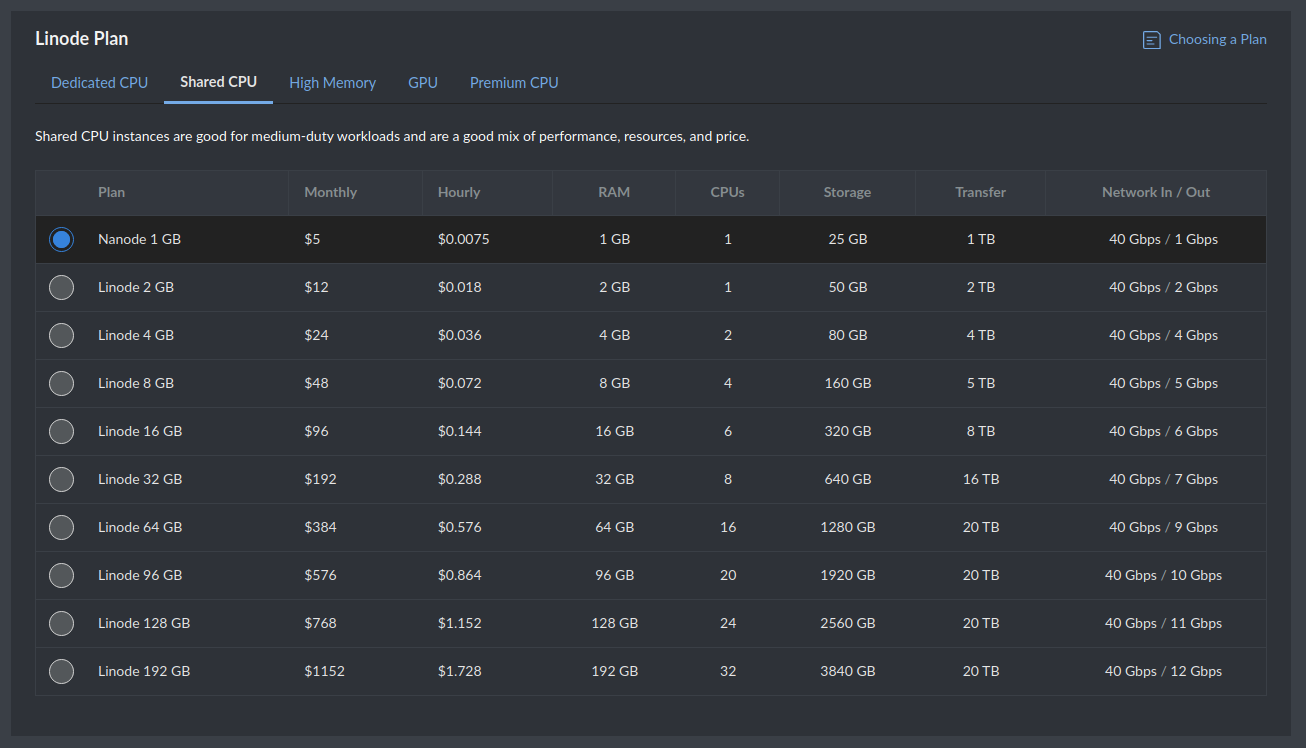Select the Shared CPU tab
The width and height of the screenshot is (1306, 748).
tap(218, 82)
